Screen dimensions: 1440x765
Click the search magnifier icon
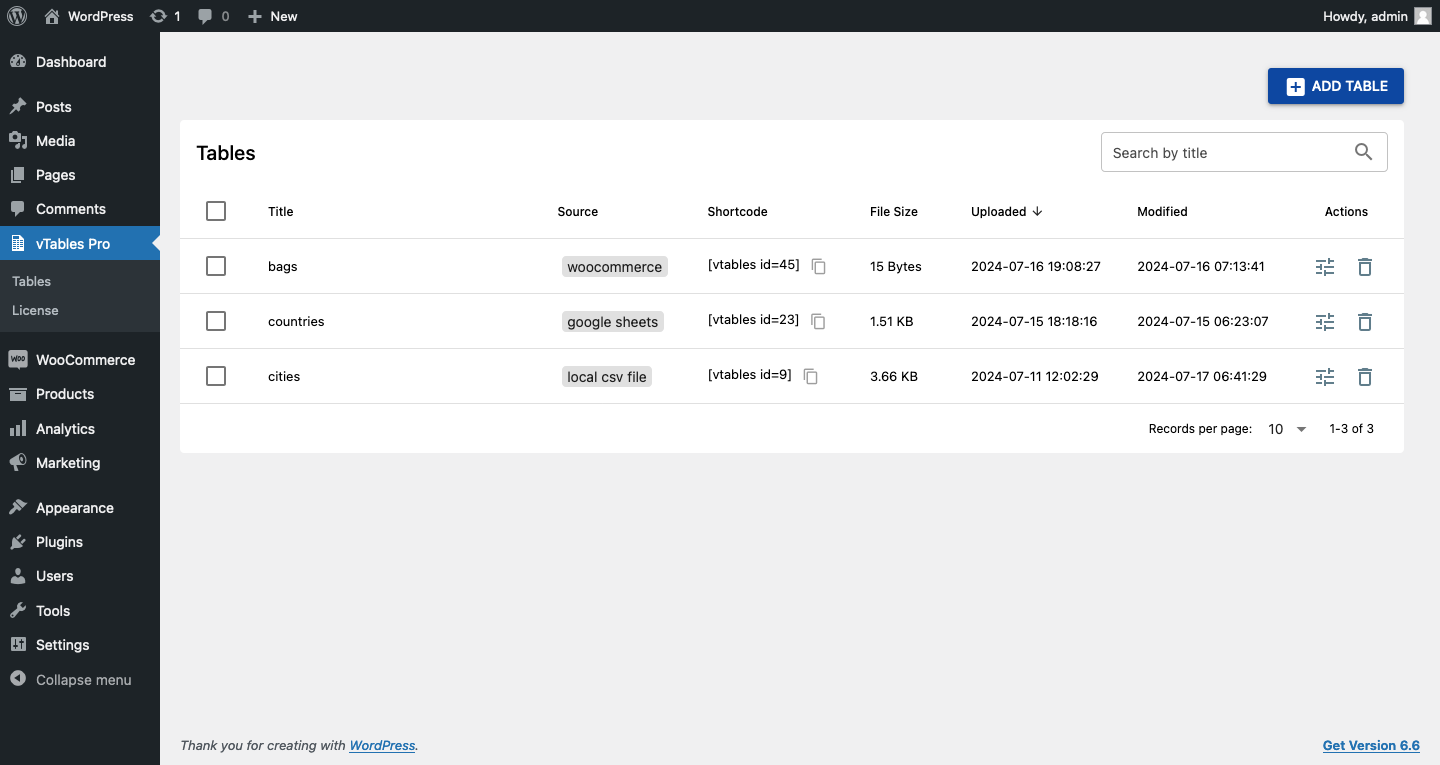coord(1364,152)
